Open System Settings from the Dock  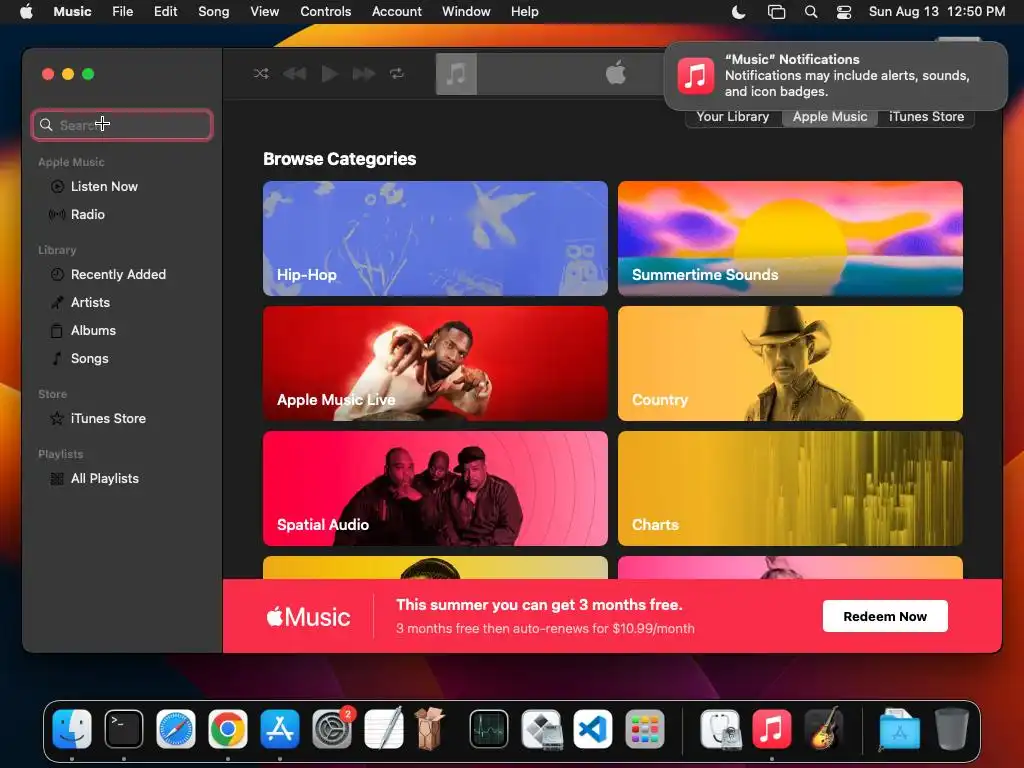coord(332,729)
